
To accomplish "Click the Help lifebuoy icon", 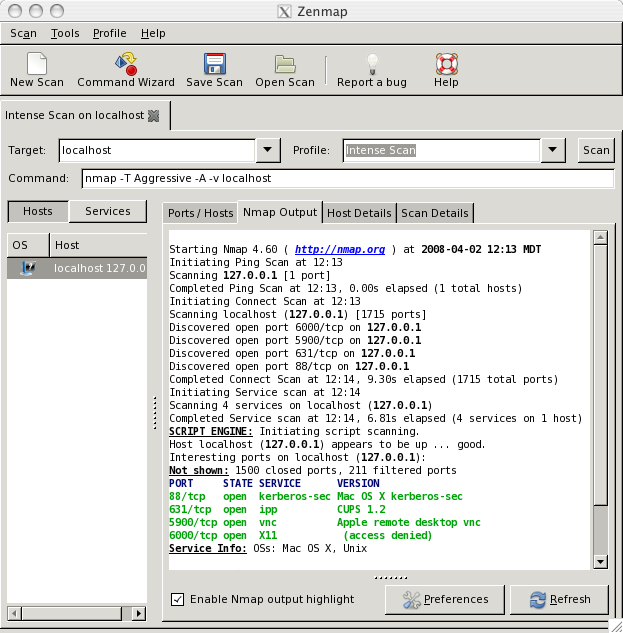I will click(447, 64).
